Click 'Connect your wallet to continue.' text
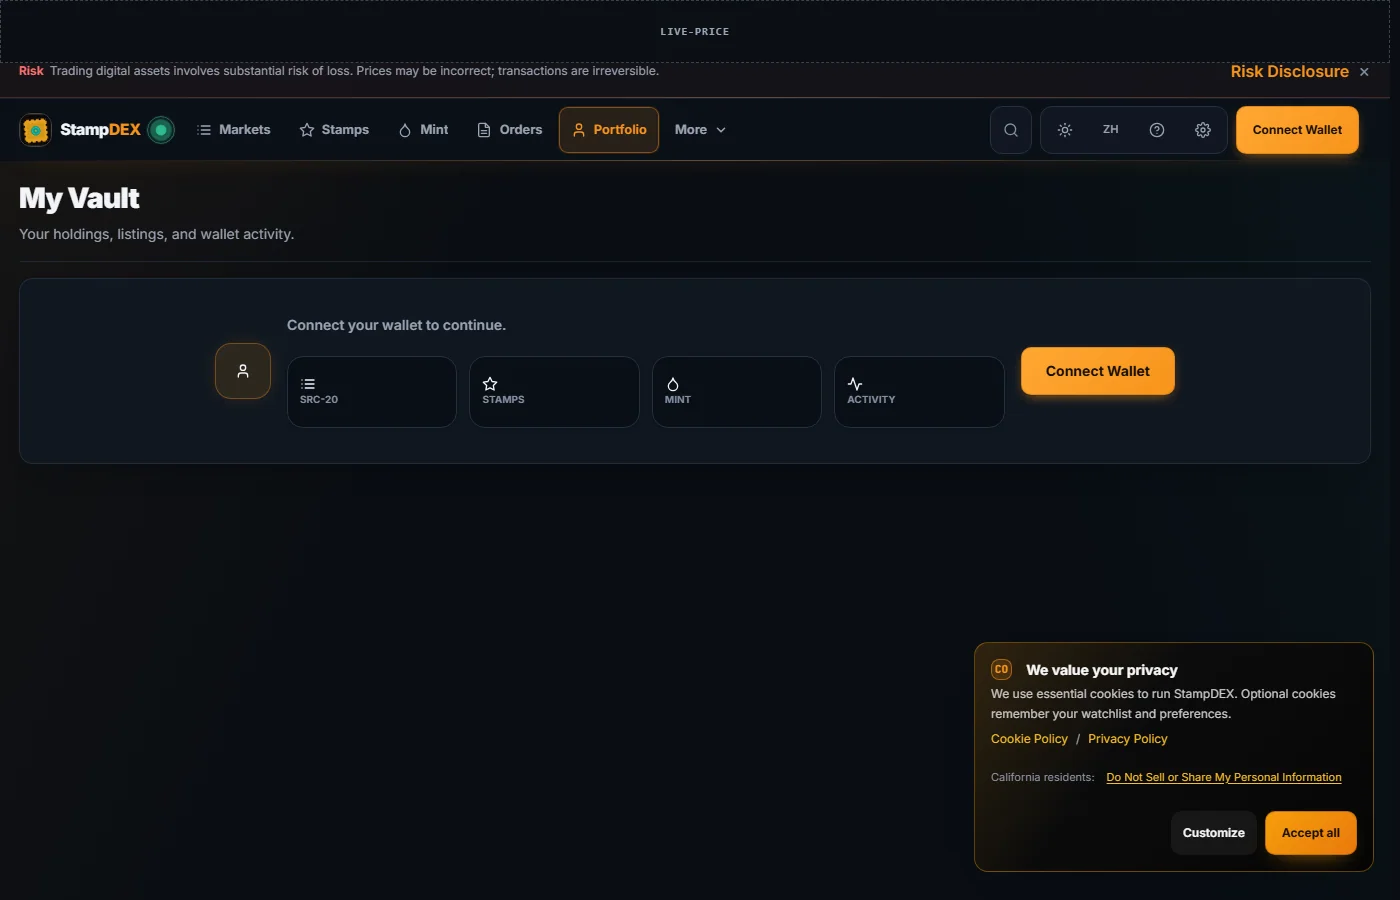Viewport: 1400px width, 900px height. click(396, 325)
